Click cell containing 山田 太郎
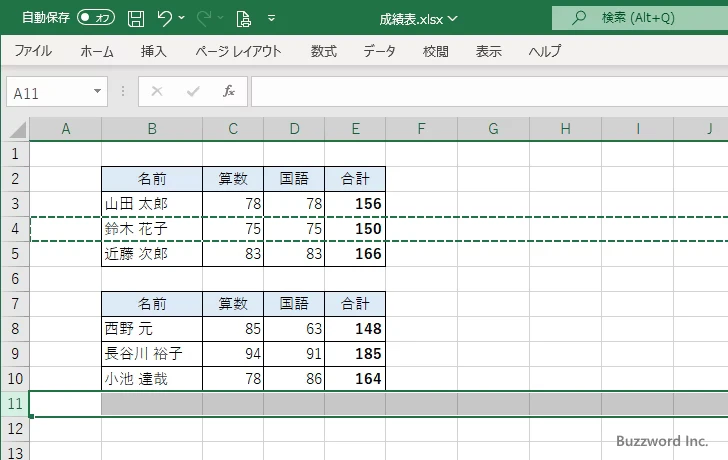Viewport: 728px width, 460px height. (152, 204)
